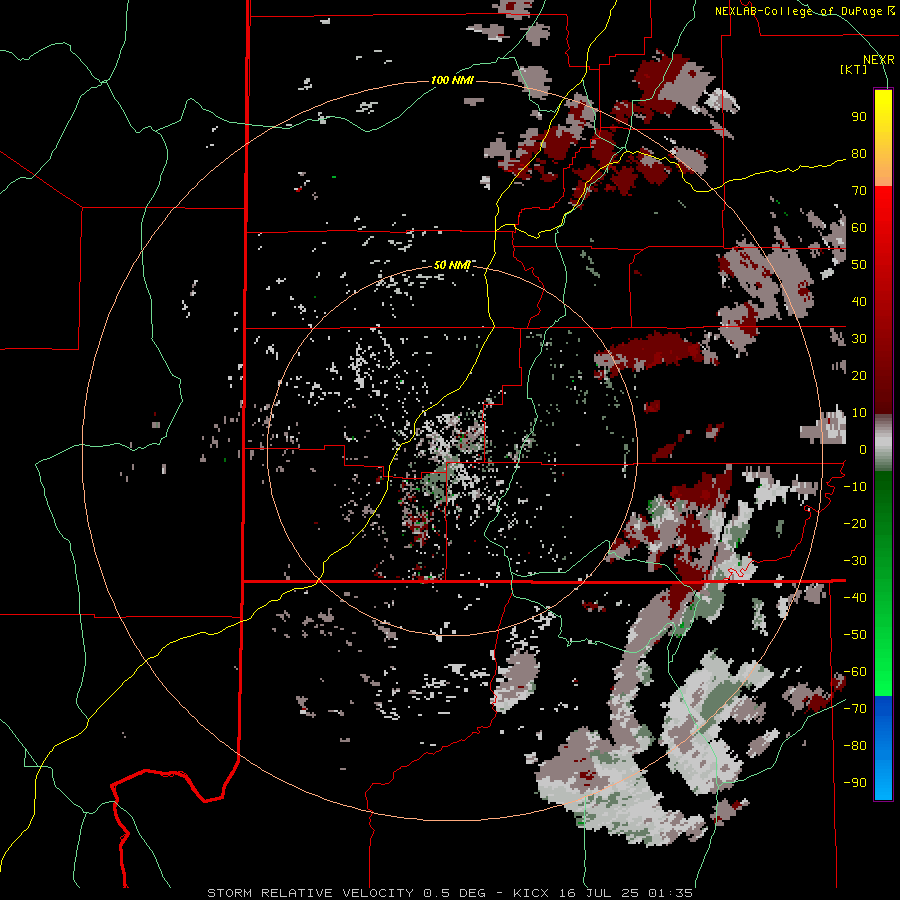Click the -70 value on velocity scale

(855, 709)
